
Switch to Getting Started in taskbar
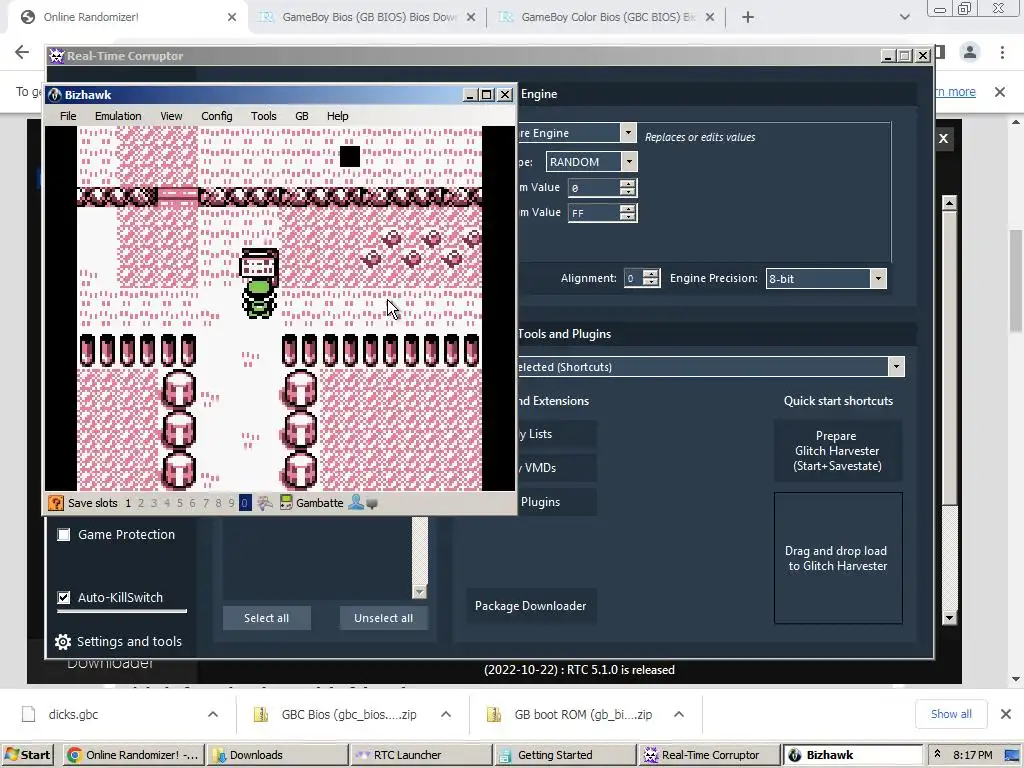pyautogui.click(x=564, y=755)
